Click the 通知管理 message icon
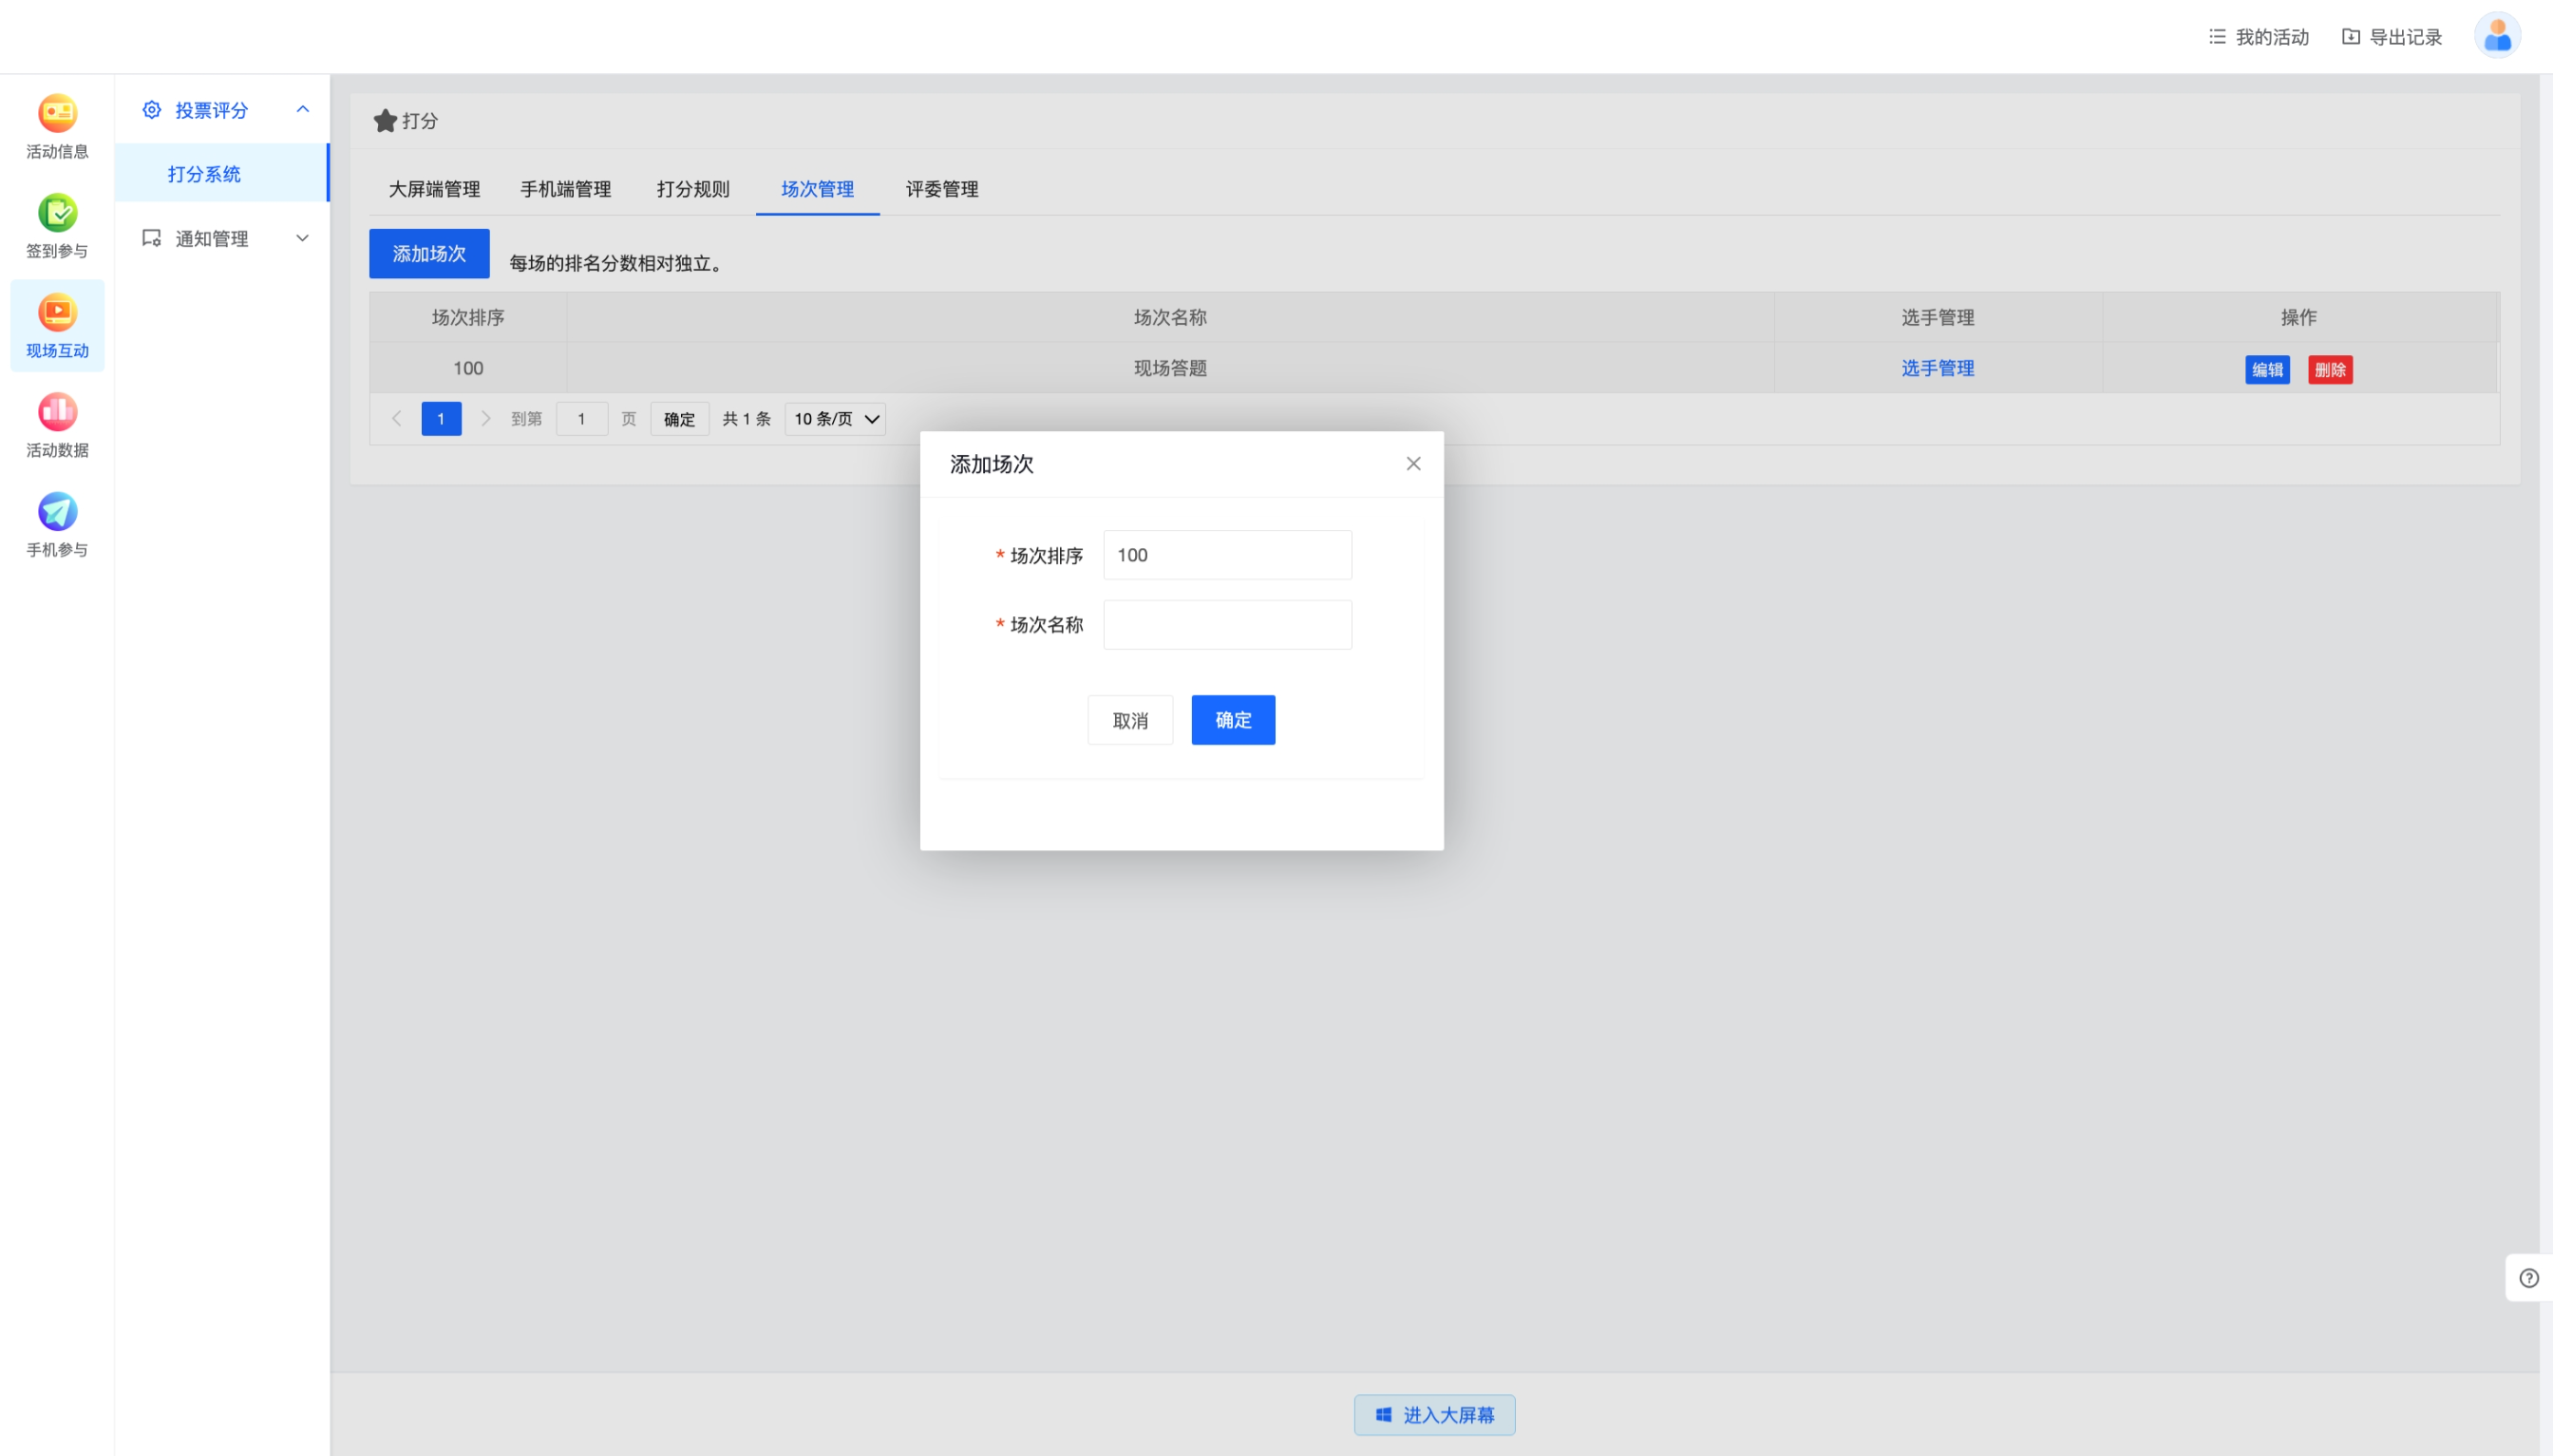This screenshot has height=1456, width=2553. coord(151,238)
